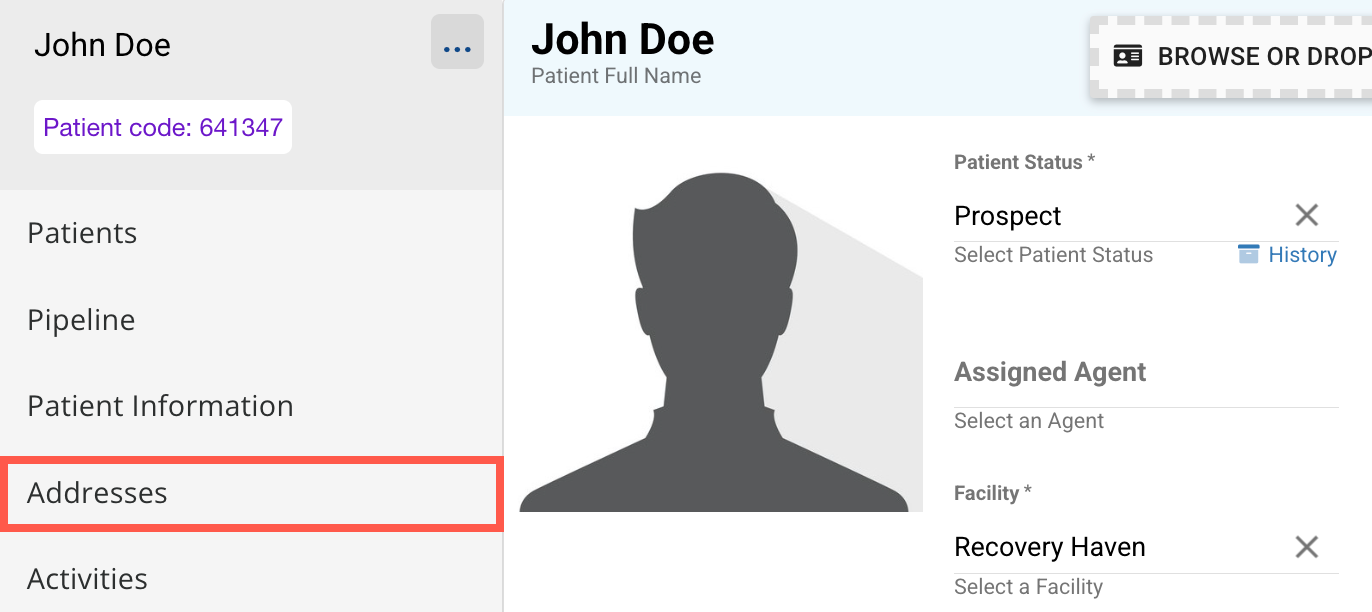1372x612 pixels.
Task: Click the Patient code 641347 badge
Action: tap(163, 127)
